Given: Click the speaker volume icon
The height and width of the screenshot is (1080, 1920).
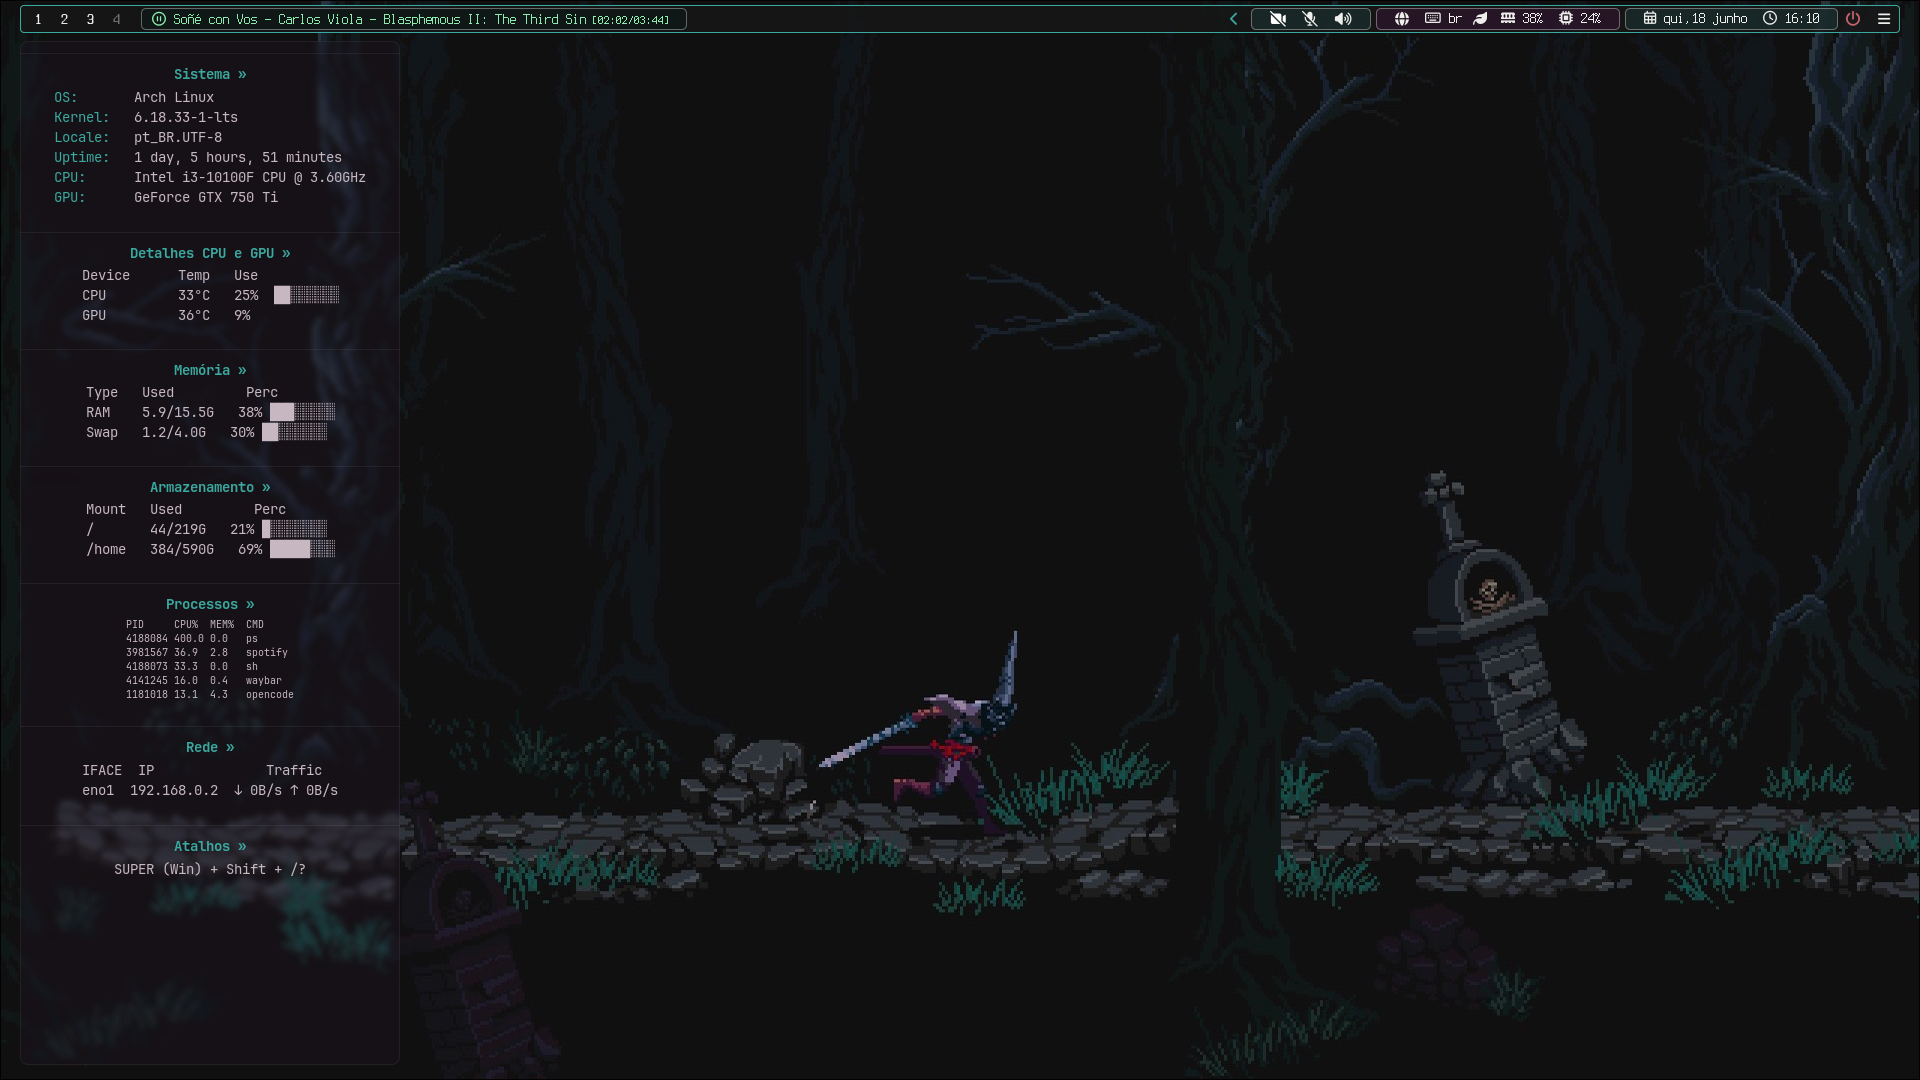Looking at the screenshot, I should pos(1343,19).
